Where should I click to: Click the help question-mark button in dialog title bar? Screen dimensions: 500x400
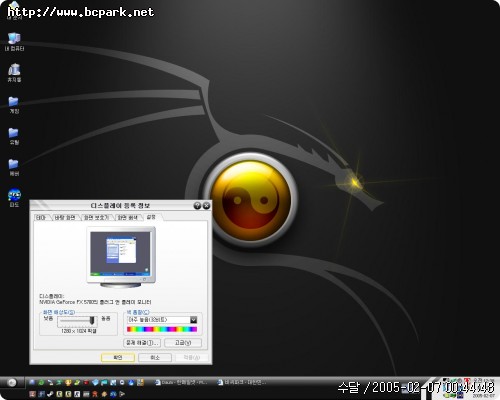click(x=197, y=206)
